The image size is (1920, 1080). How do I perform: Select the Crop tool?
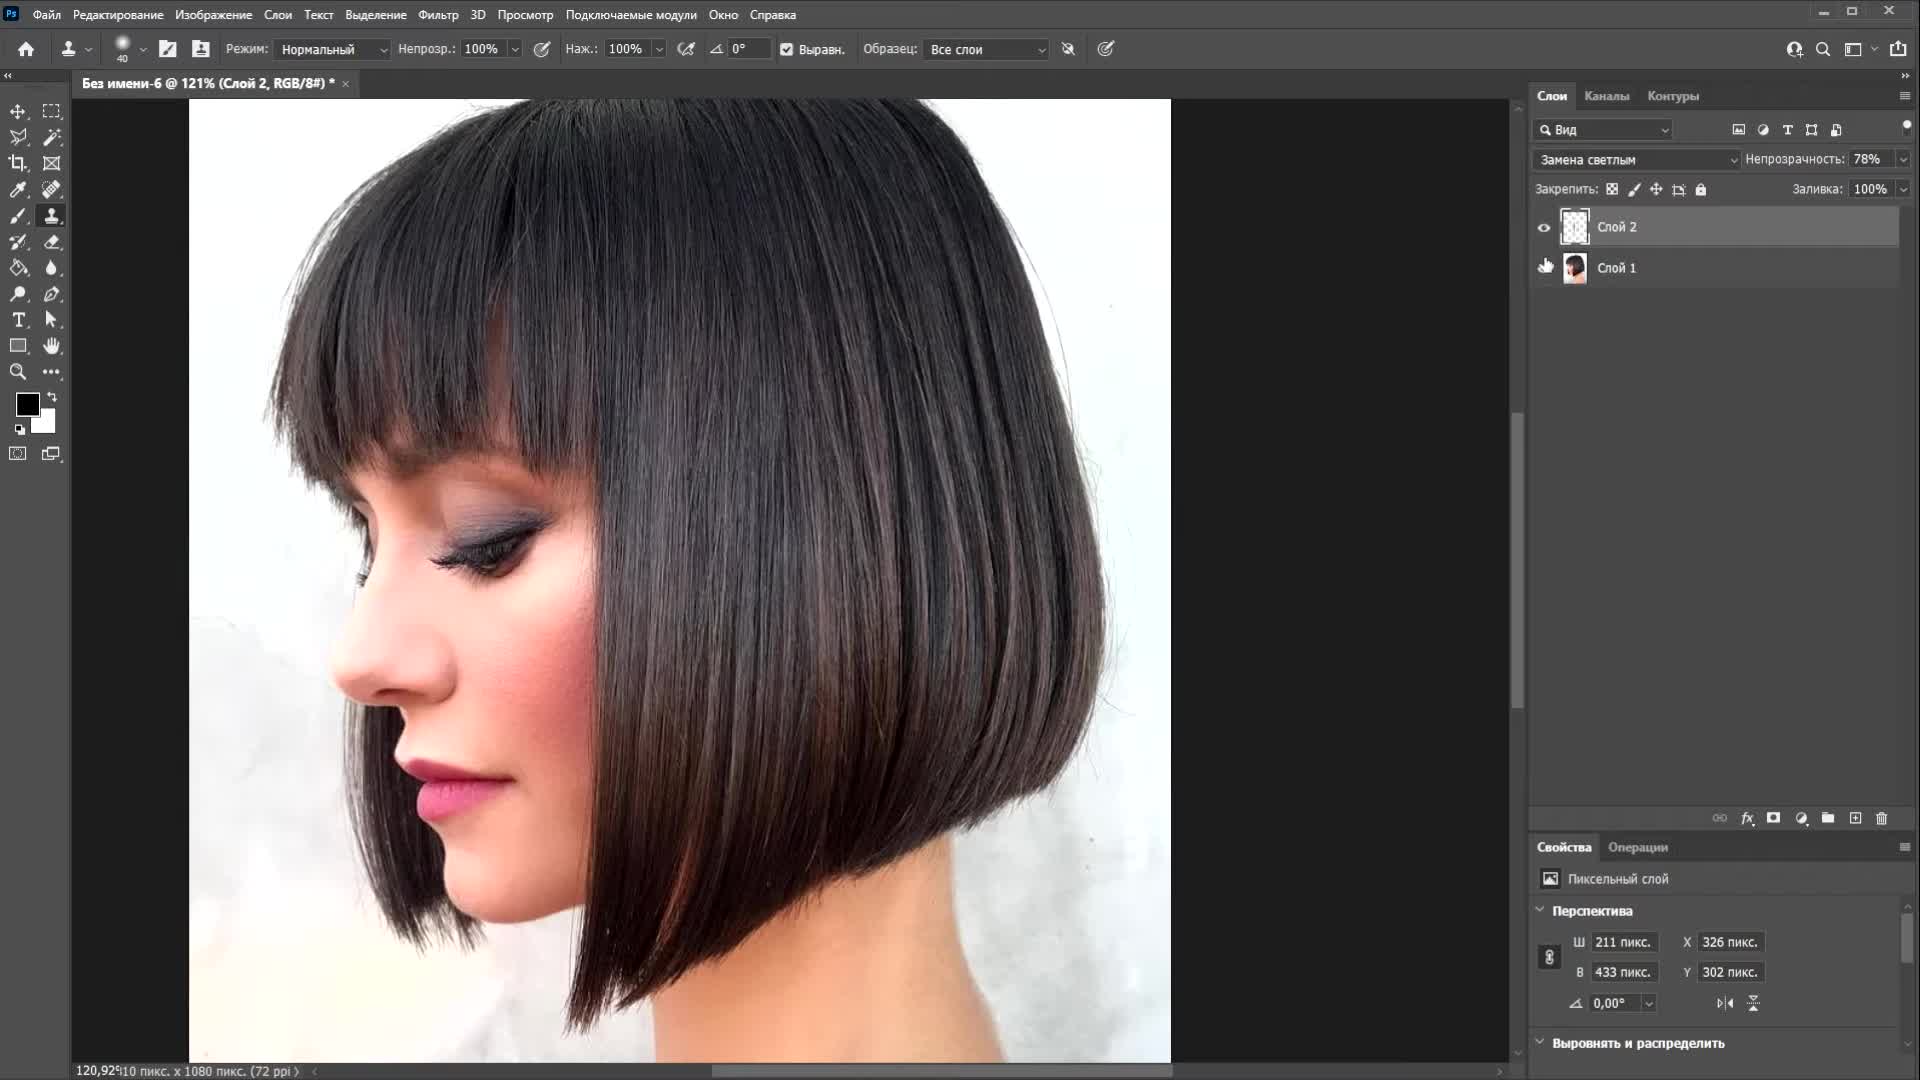pyautogui.click(x=18, y=163)
